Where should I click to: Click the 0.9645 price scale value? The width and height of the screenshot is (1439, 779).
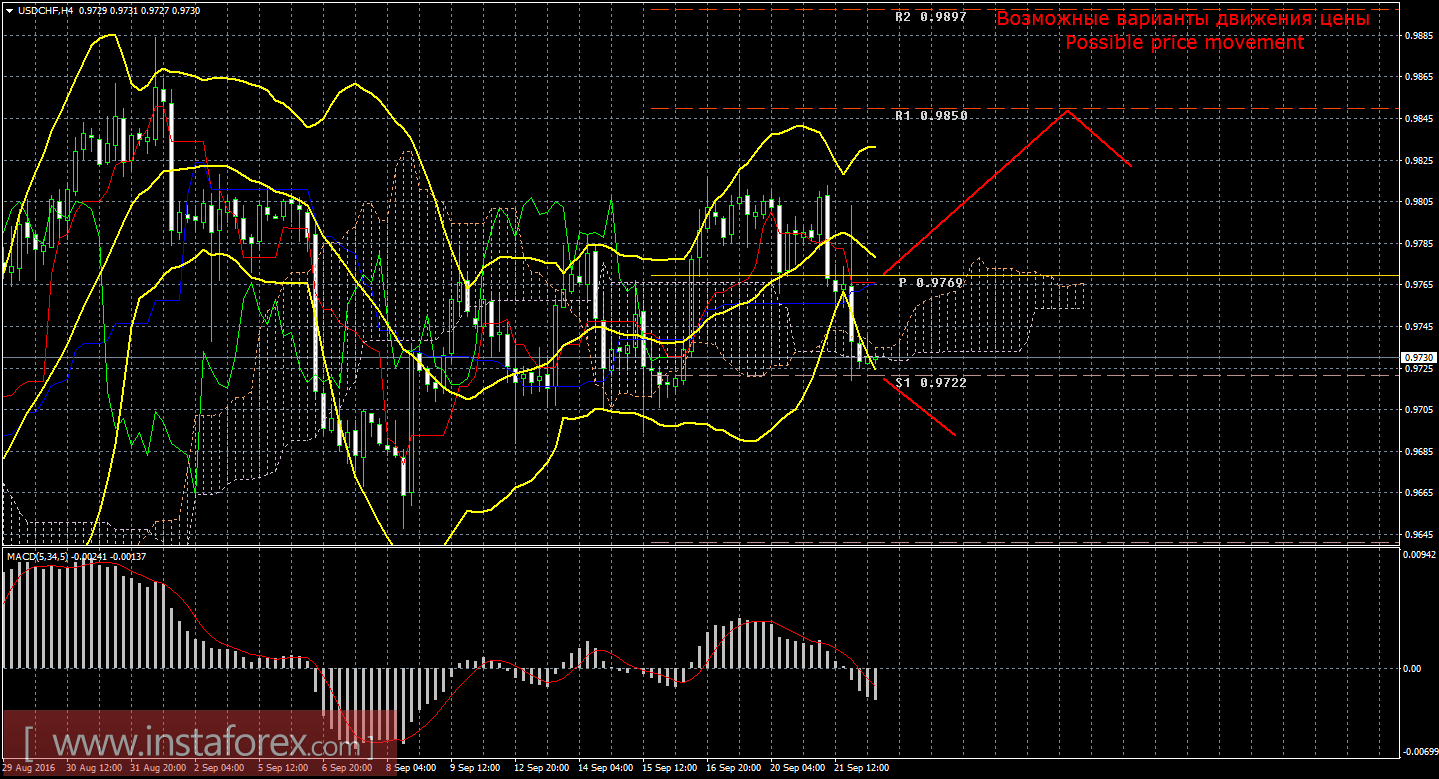click(x=1420, y=535)
